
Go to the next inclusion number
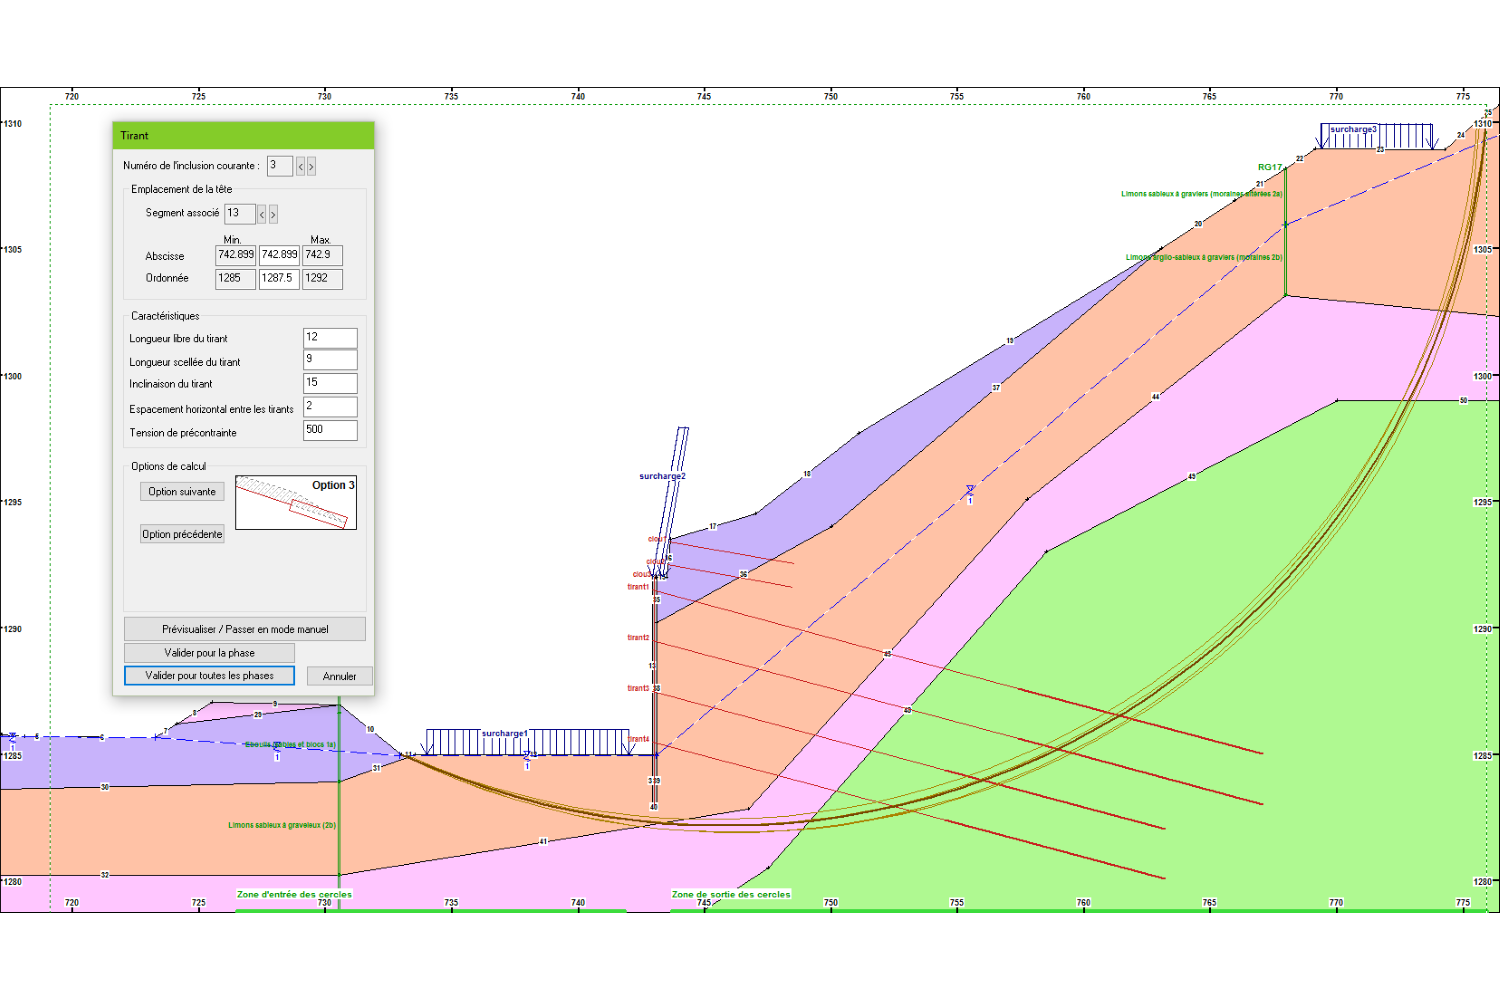click(311, 167)
